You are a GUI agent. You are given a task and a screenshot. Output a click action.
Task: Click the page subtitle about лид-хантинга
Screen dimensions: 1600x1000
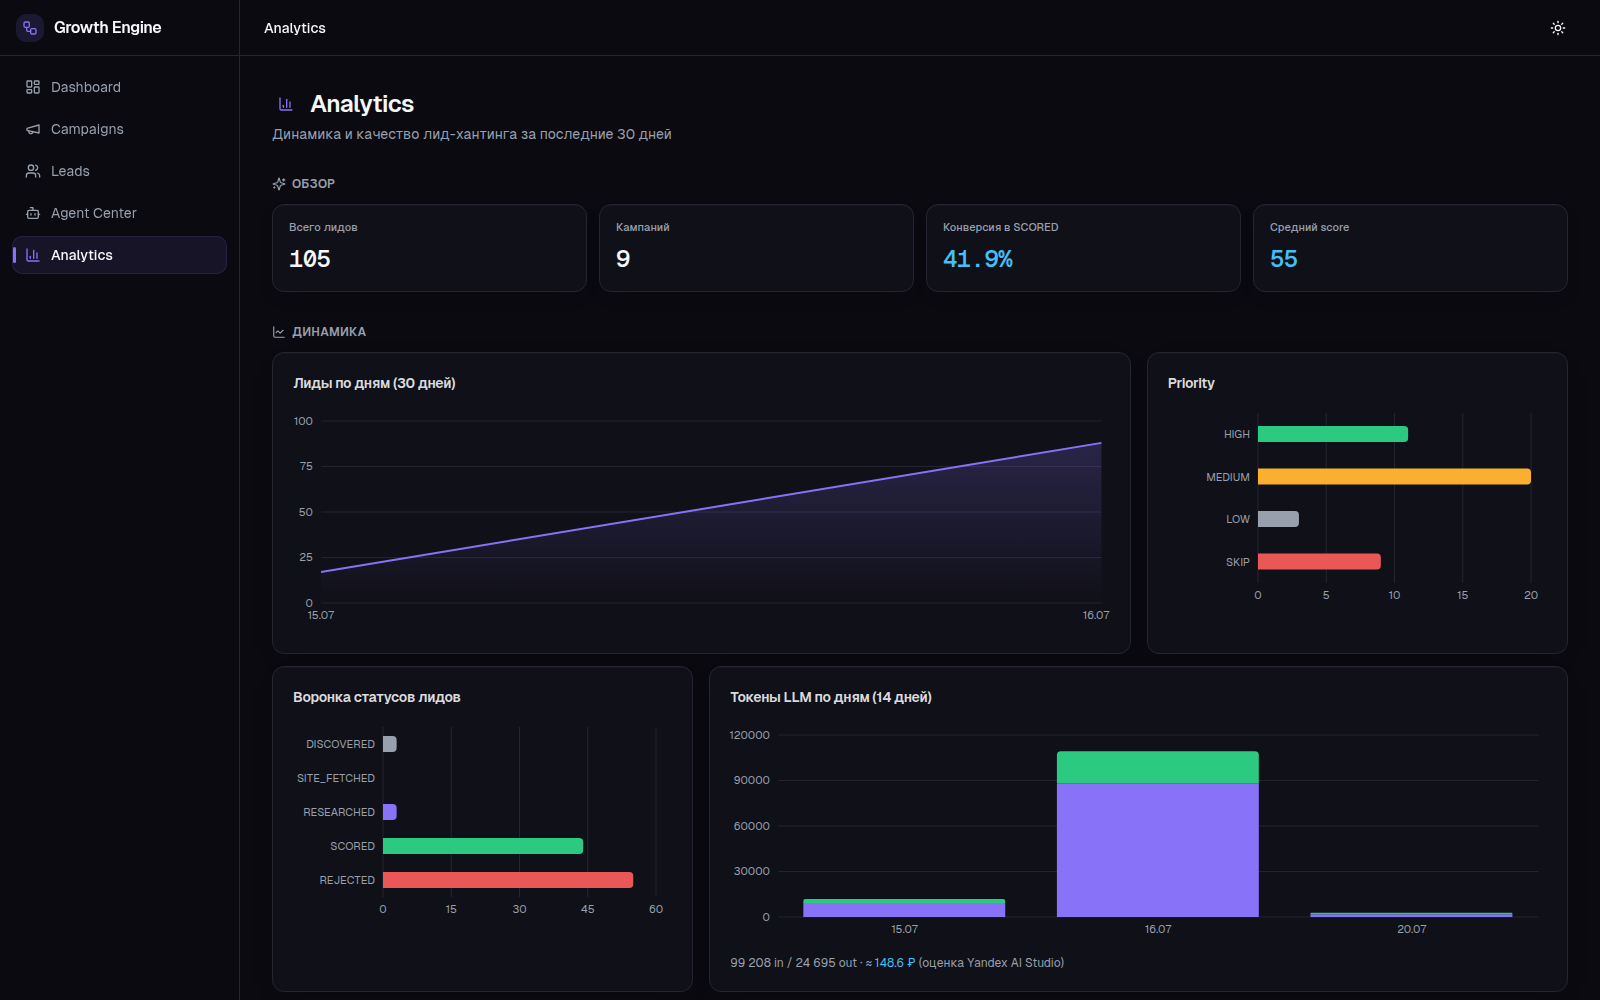point(472,134)
